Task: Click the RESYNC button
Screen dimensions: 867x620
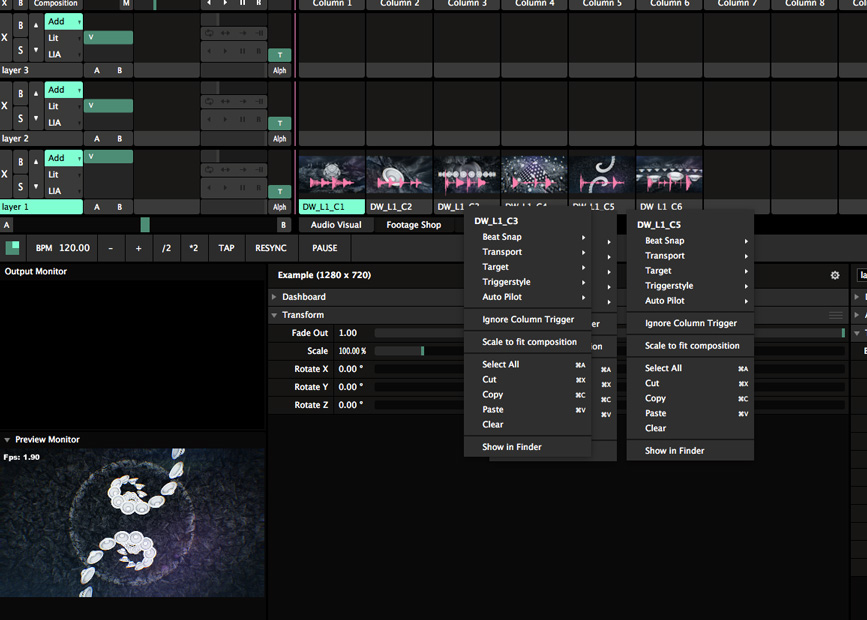Action: (271, 248)
